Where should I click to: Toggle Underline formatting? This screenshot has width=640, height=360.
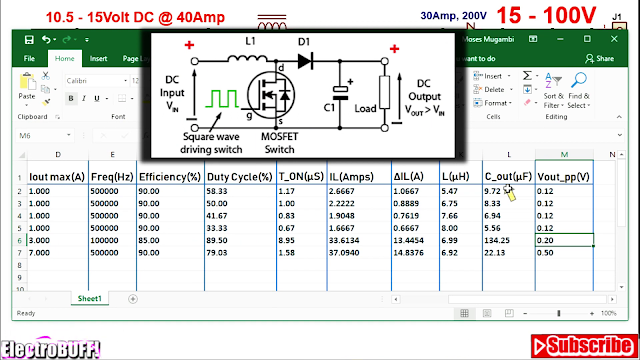point(97,98)
